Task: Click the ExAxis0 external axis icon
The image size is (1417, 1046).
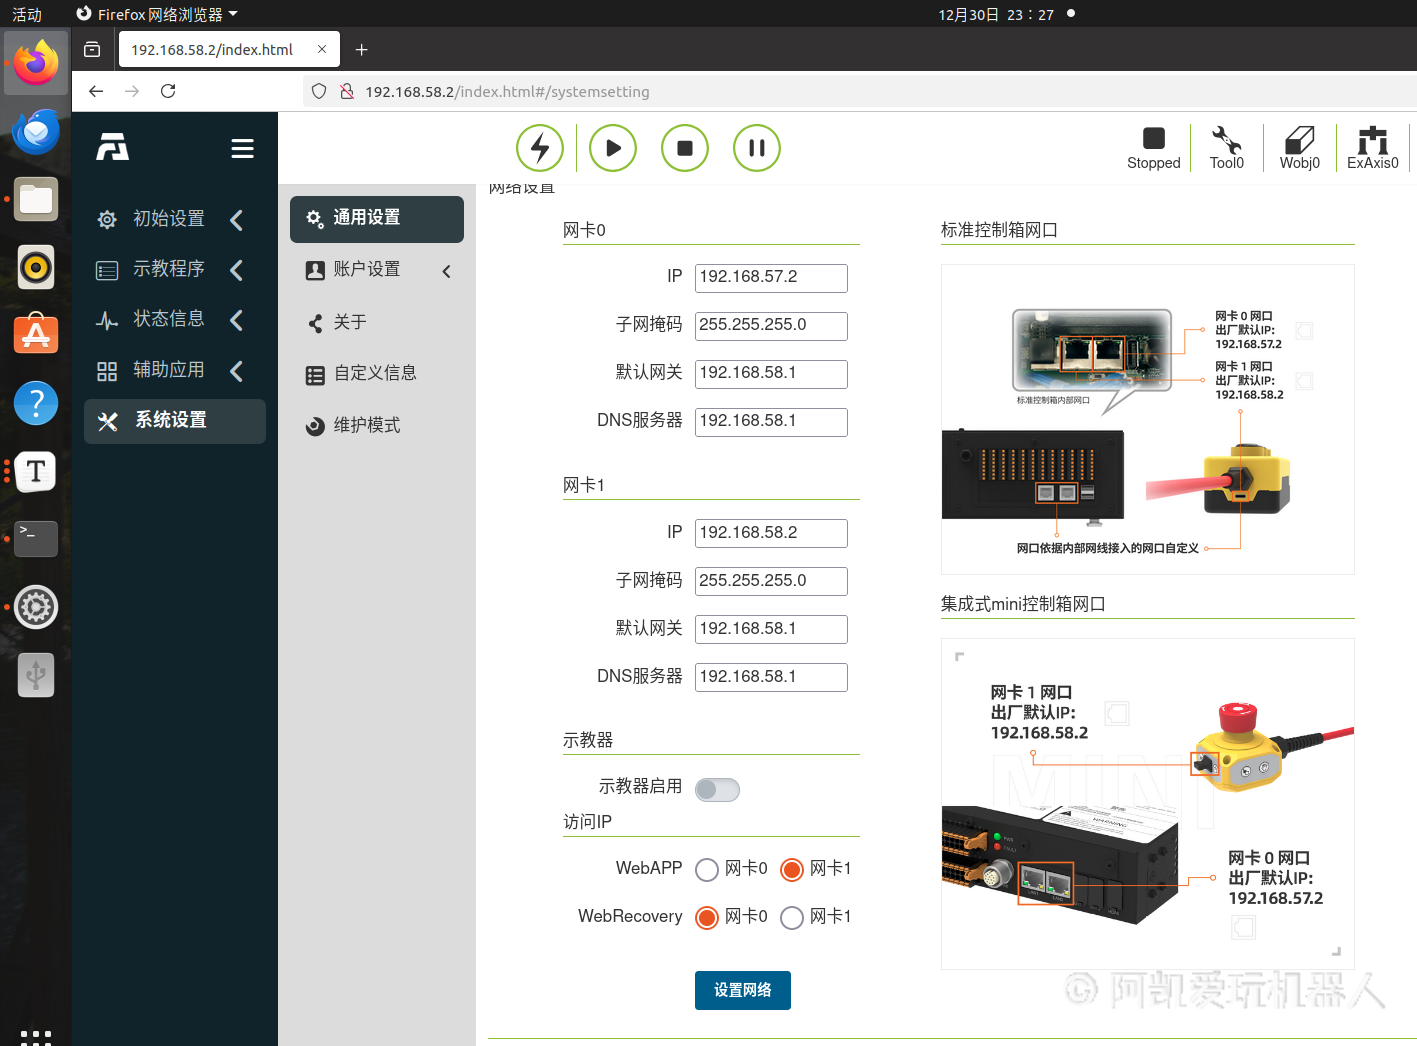Action: (x=1372, y=148)
